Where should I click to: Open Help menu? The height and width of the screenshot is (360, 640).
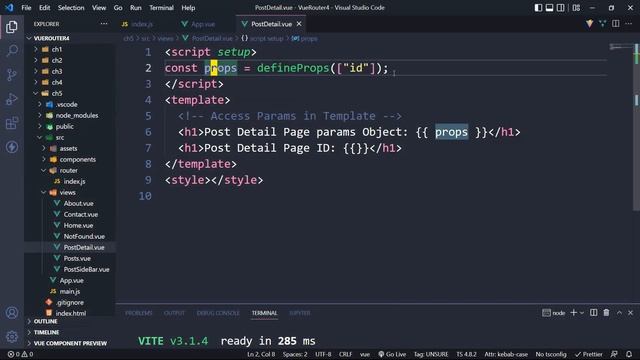click(188, 7)
